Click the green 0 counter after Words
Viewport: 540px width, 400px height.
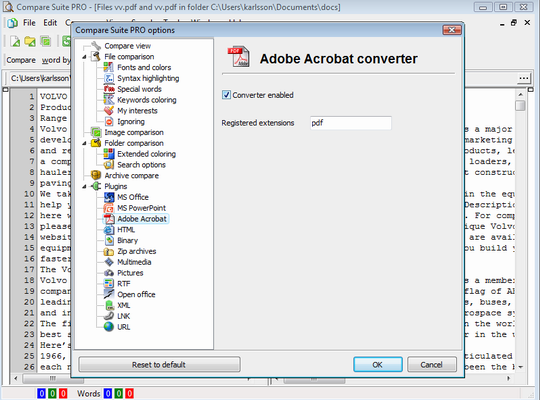(118, 393)
